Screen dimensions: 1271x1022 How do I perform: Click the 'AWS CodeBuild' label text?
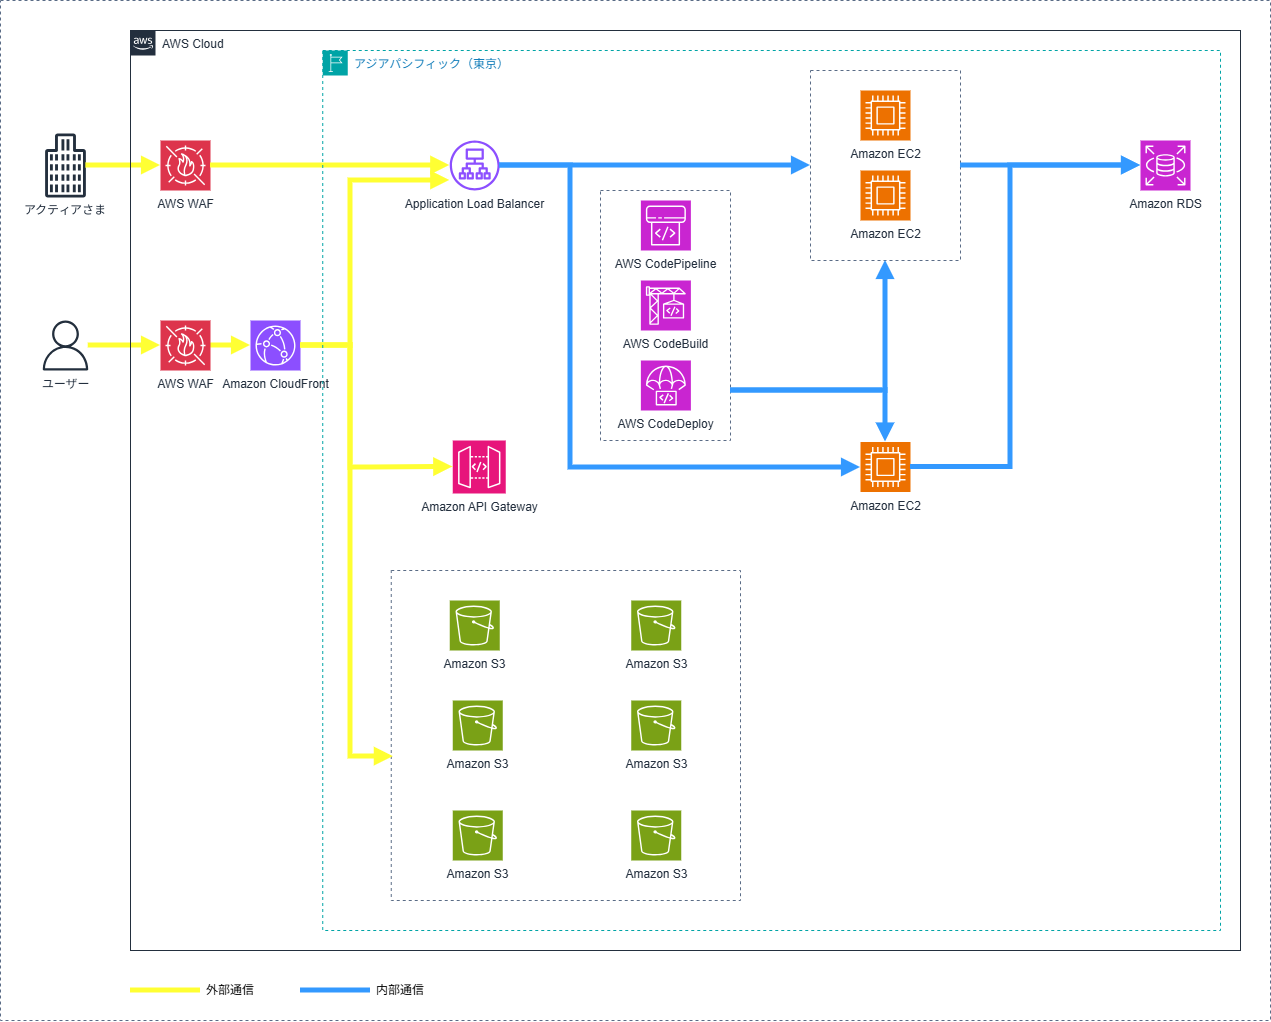coord(665,344)
